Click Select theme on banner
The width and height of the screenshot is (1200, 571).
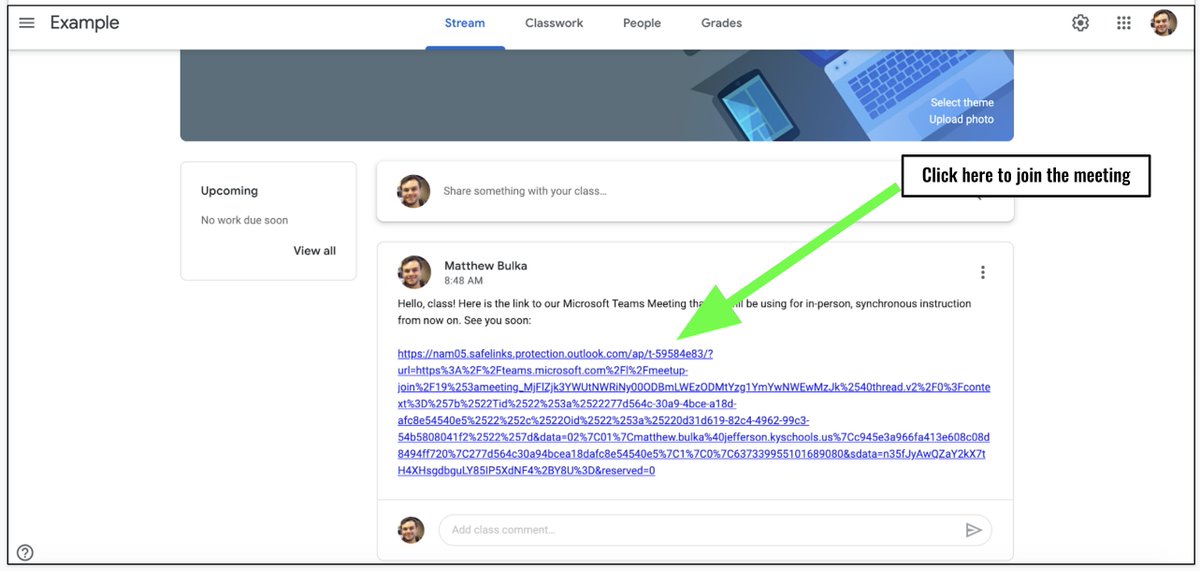tap(962, 102)
